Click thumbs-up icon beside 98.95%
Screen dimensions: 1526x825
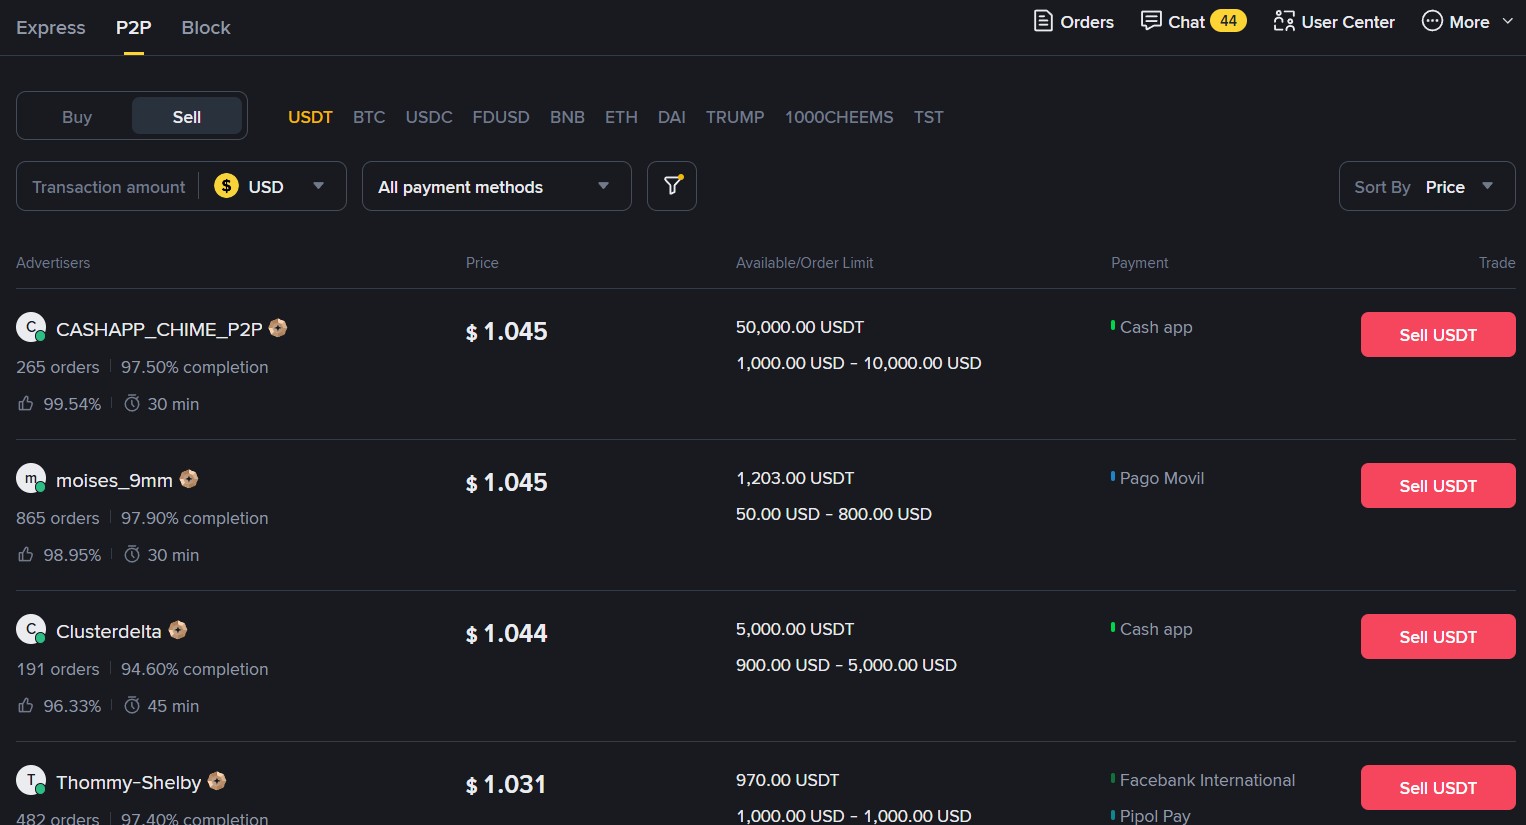(26, 554)
